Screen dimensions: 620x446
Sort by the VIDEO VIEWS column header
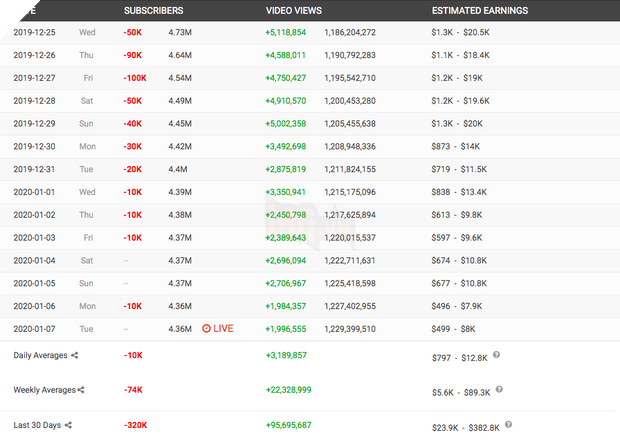(293, 10)
